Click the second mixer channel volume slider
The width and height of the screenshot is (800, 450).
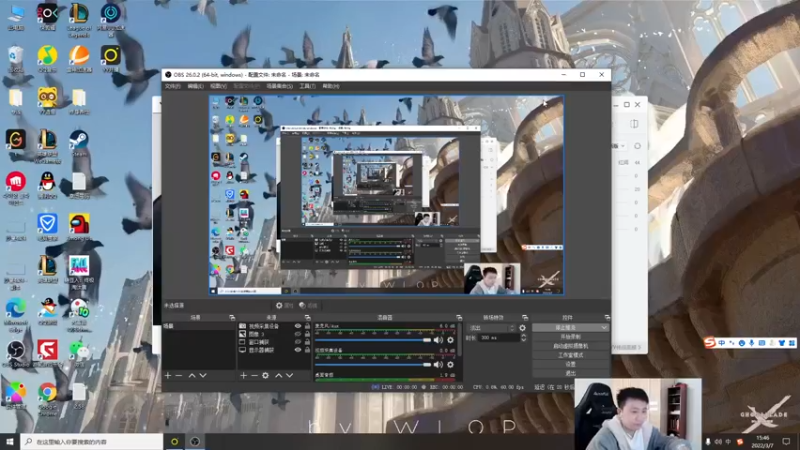pos(373,364)
